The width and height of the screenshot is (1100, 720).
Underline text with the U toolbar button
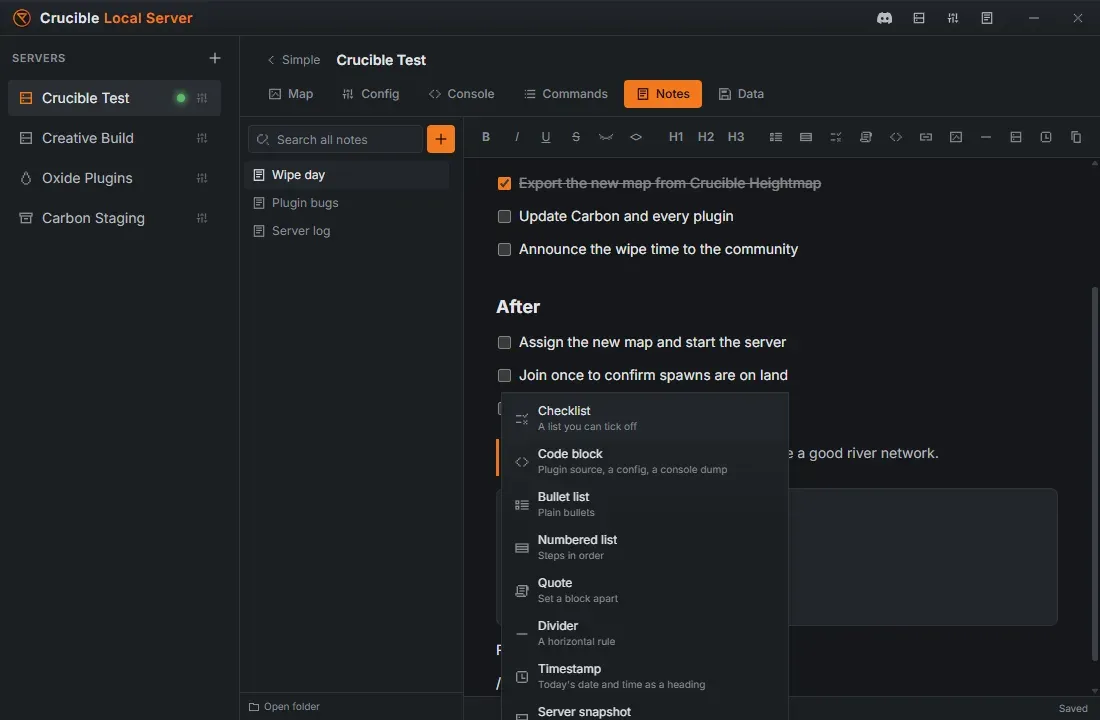click(x=546, y=137)
